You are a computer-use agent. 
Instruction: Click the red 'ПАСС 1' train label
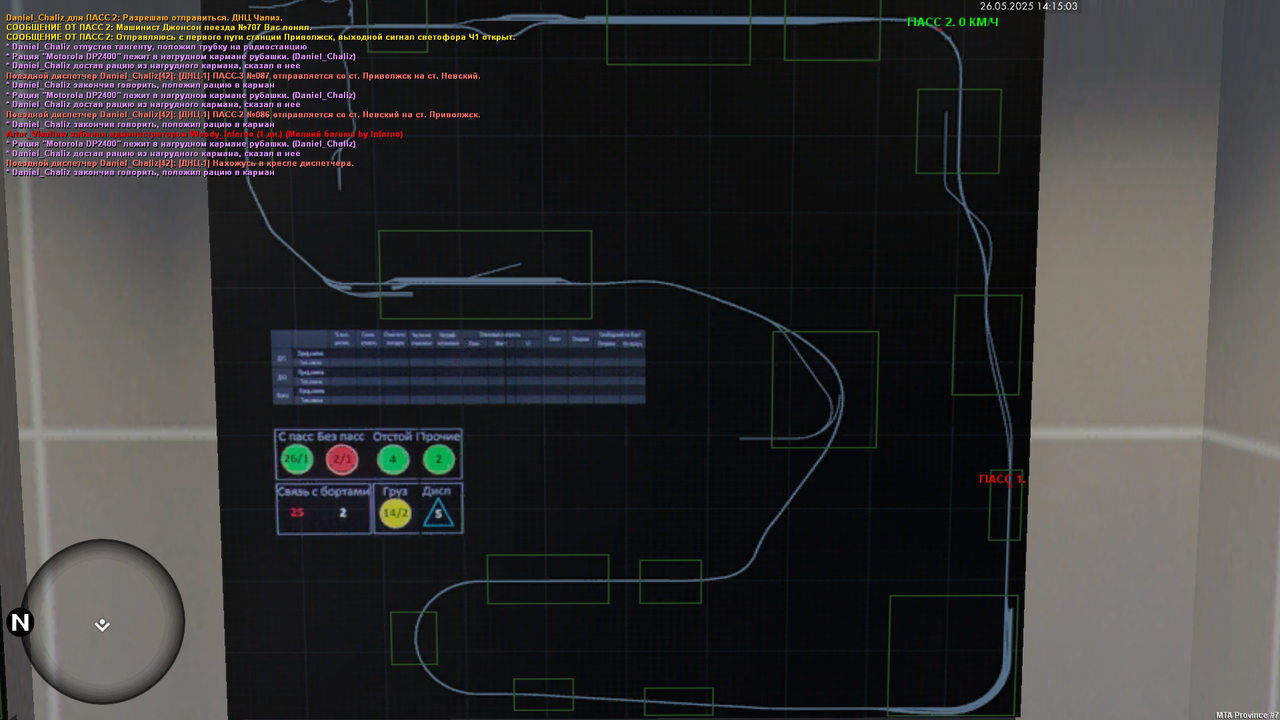coord(1002,479)
